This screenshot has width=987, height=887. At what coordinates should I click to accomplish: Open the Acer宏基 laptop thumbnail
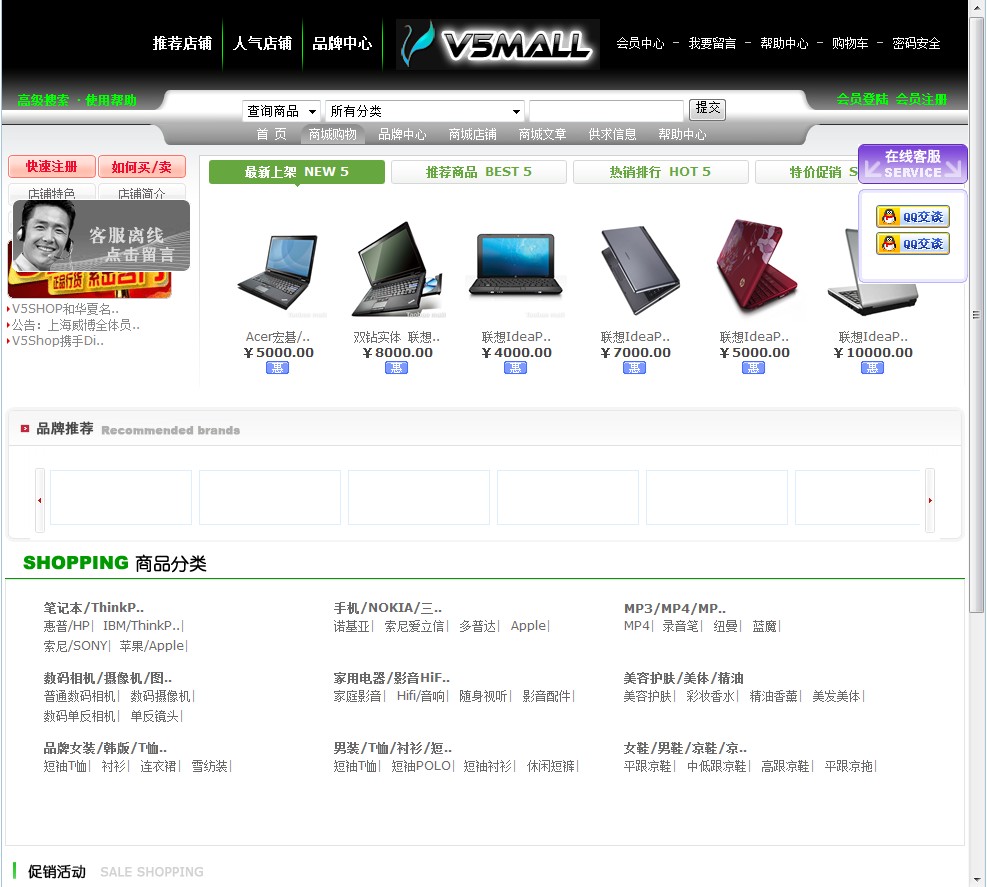pyautogui.click(x=278, y=271)
